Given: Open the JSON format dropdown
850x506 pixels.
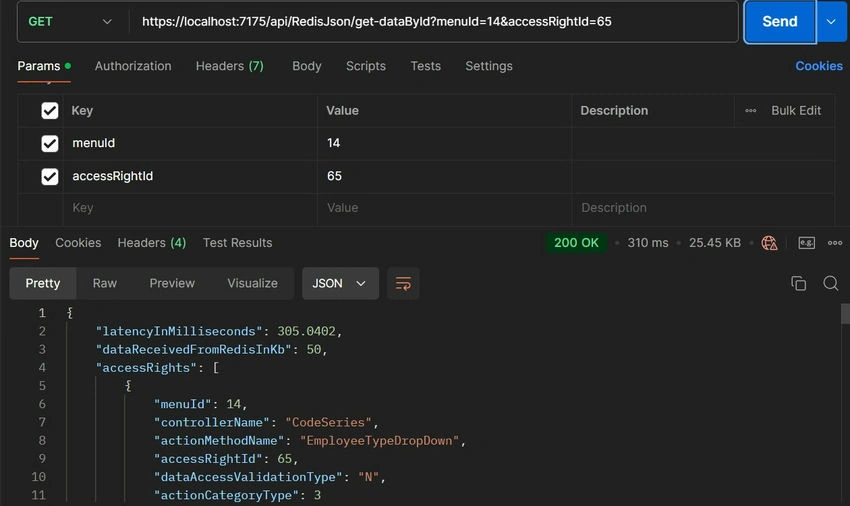Looking at the screenshot, I should tap(340, 284).
